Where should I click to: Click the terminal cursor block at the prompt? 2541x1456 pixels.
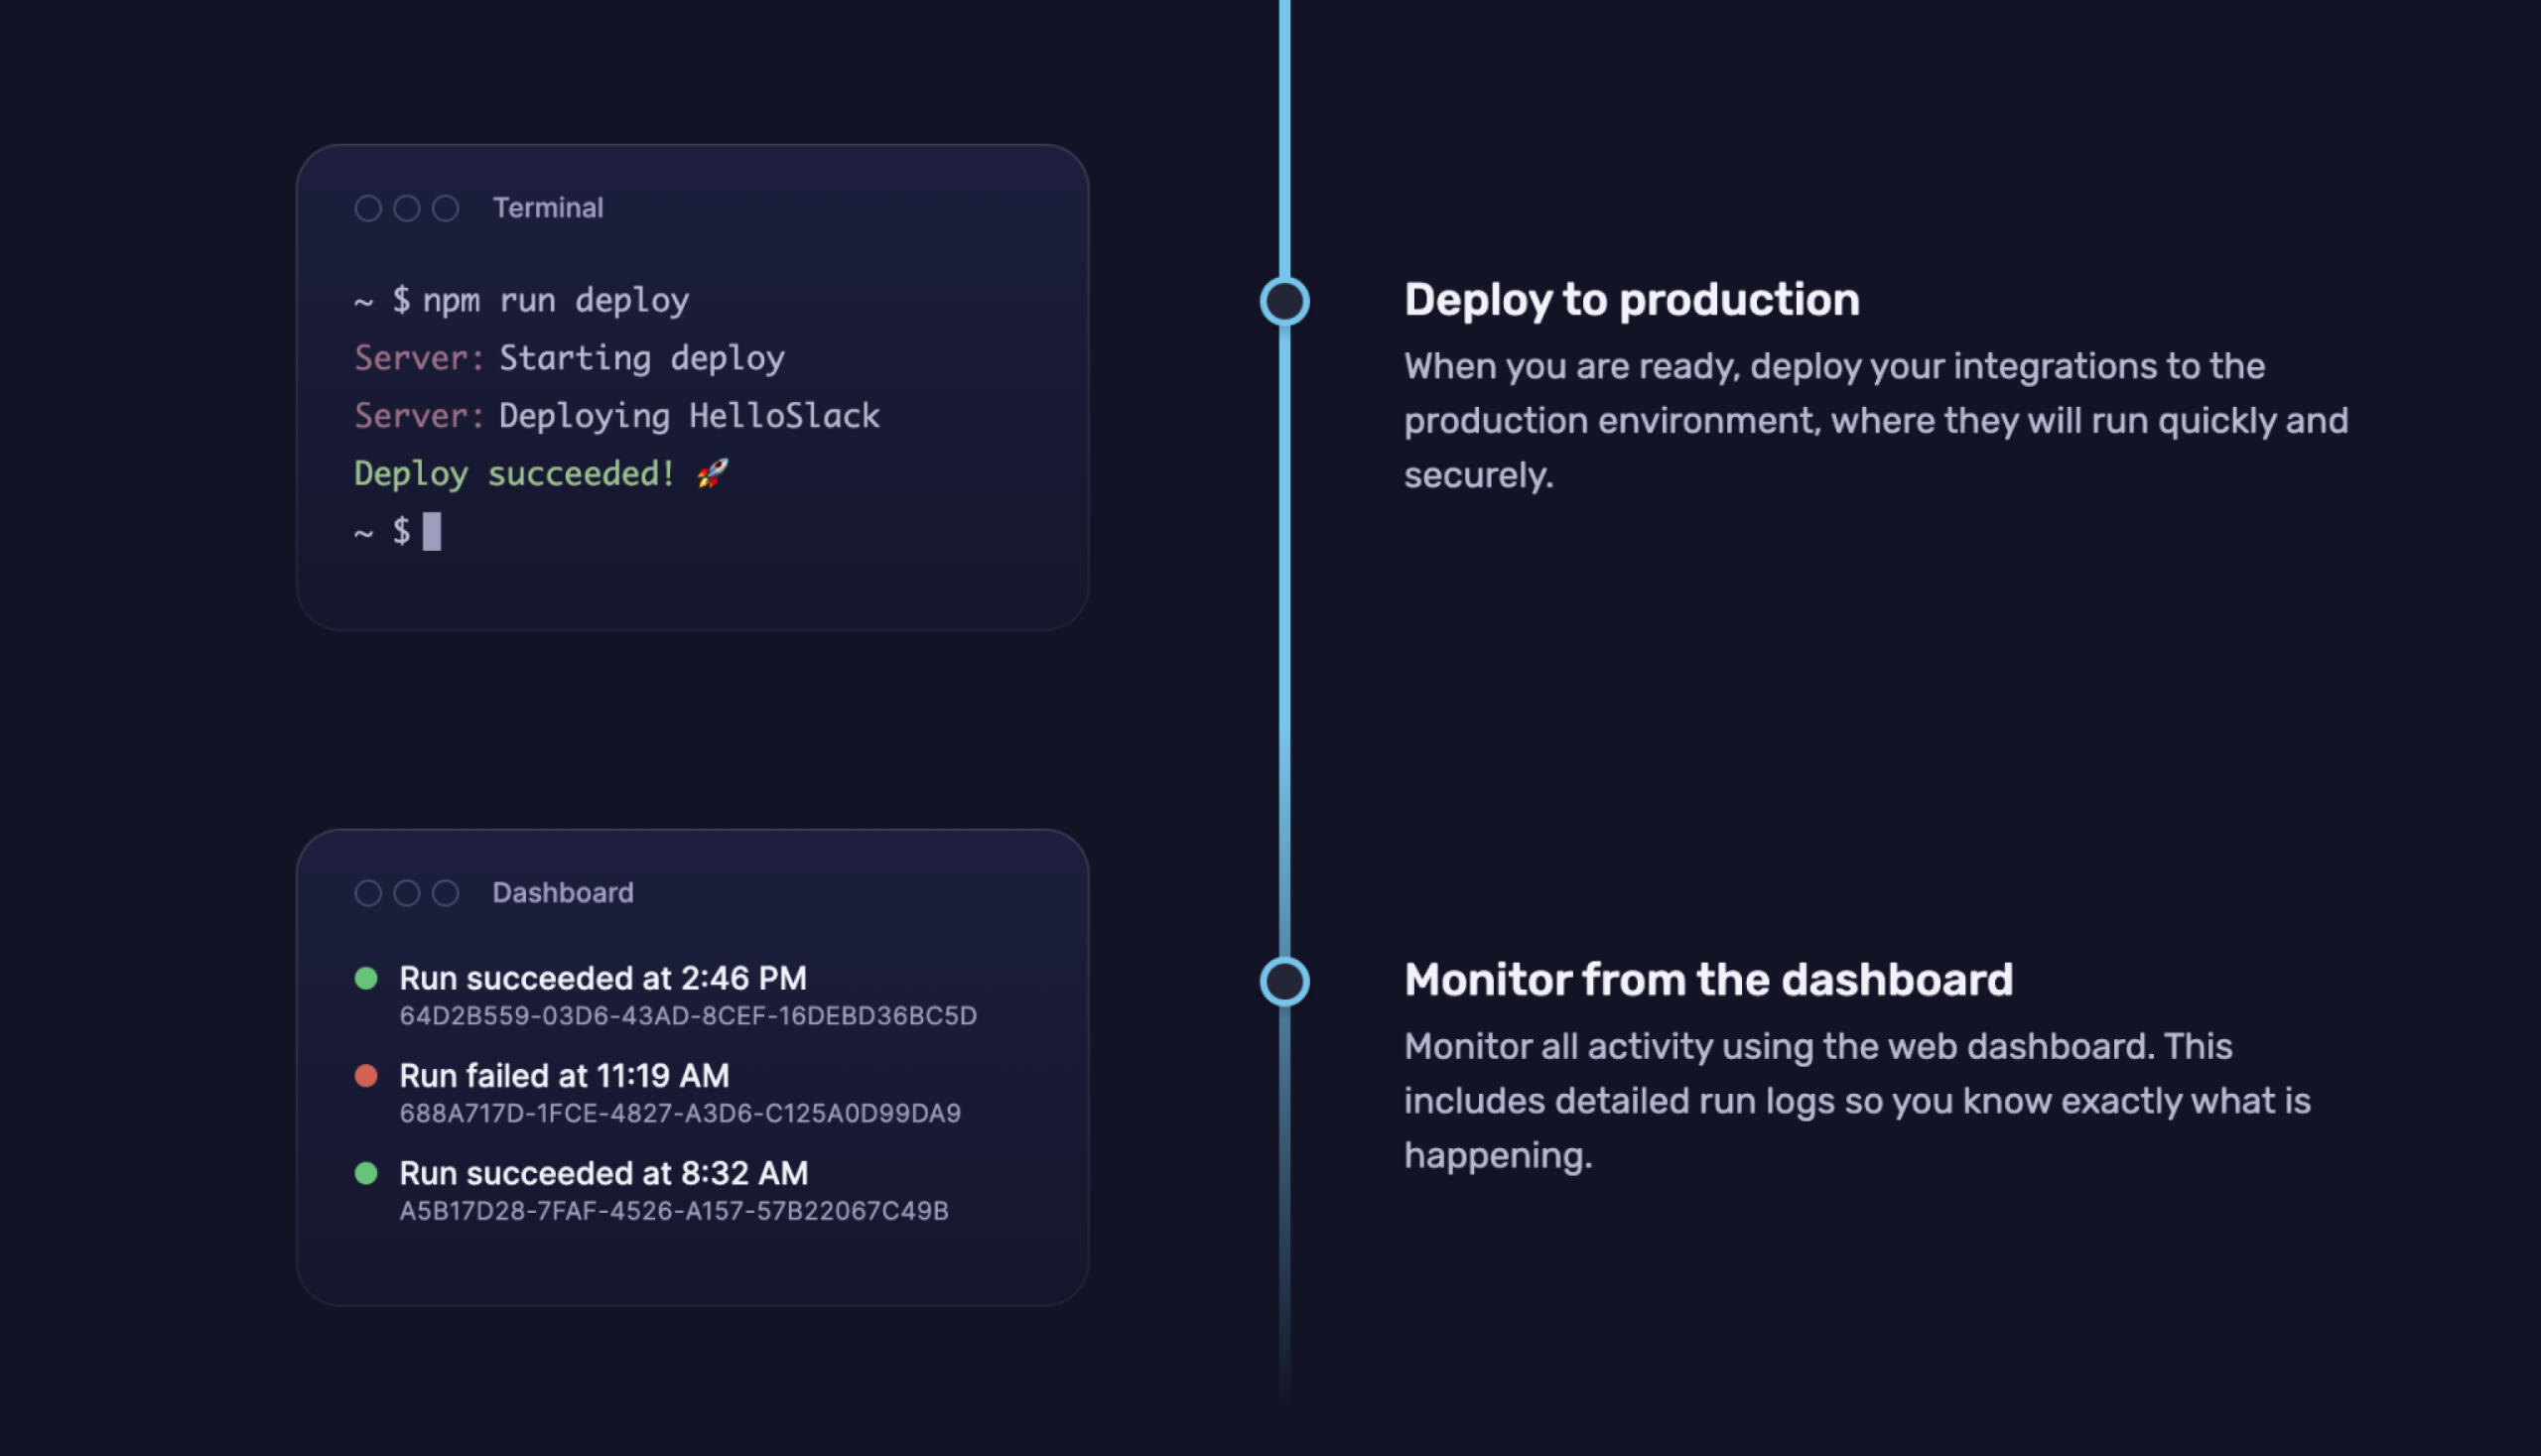[432, 531]
